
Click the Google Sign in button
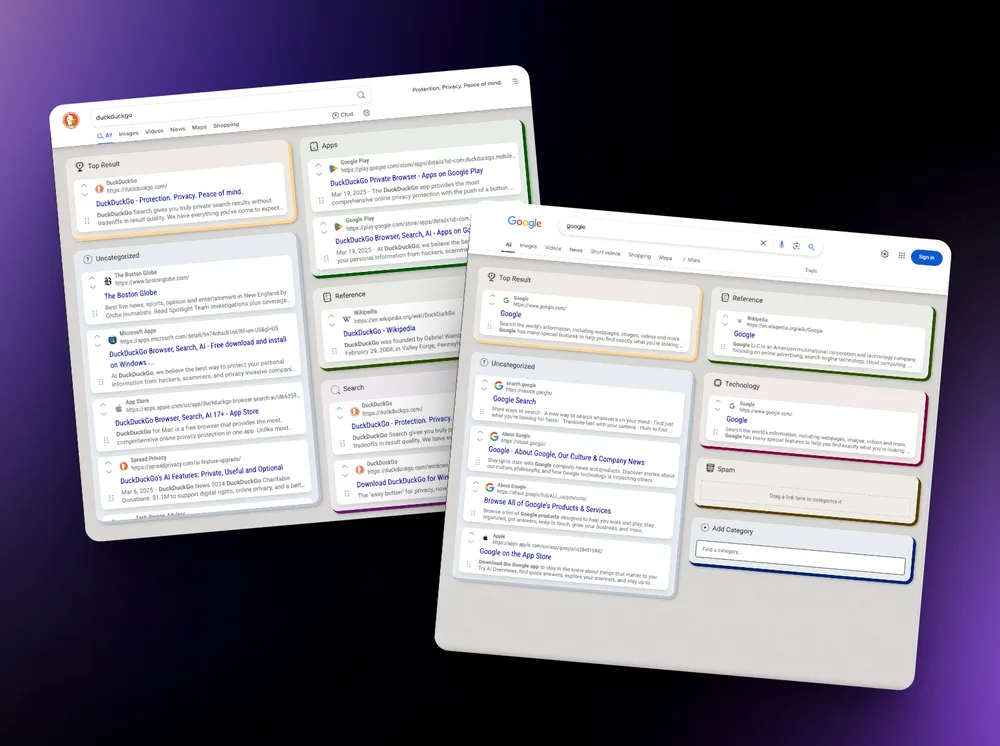click(x=926, y=258)
